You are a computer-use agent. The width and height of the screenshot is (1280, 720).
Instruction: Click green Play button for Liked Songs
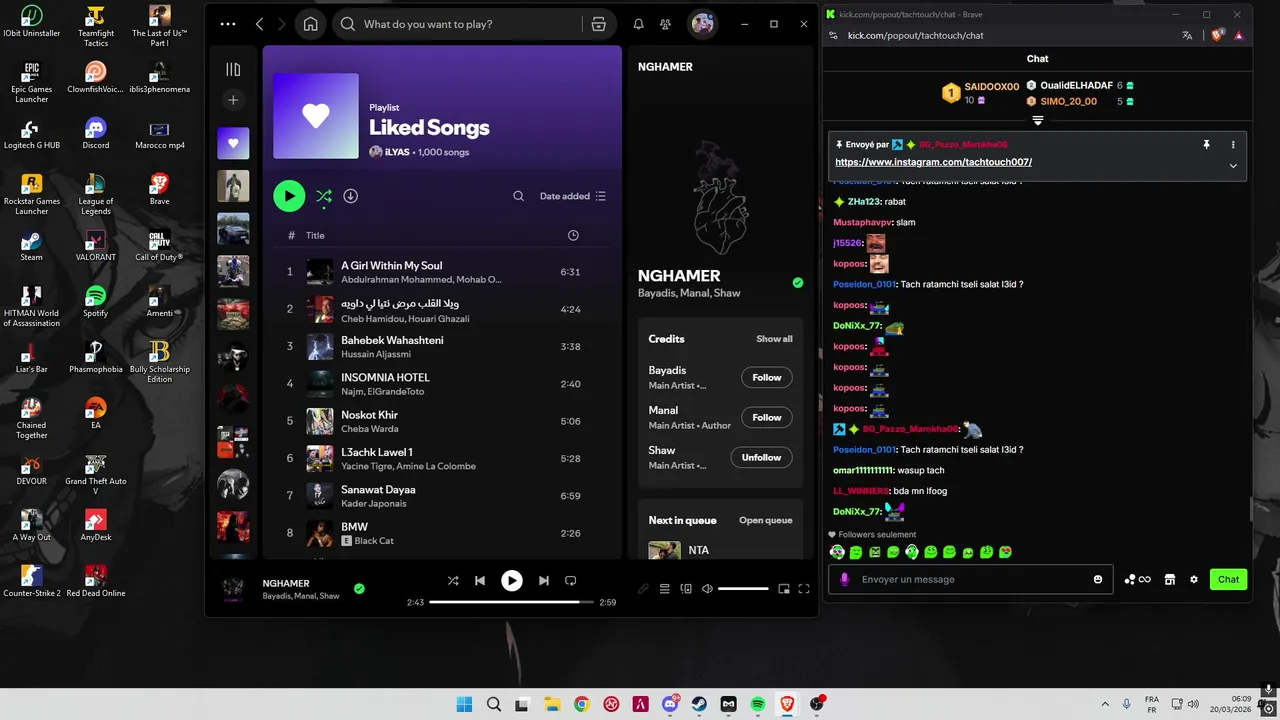pyautogui.click(x=289, y=196)
